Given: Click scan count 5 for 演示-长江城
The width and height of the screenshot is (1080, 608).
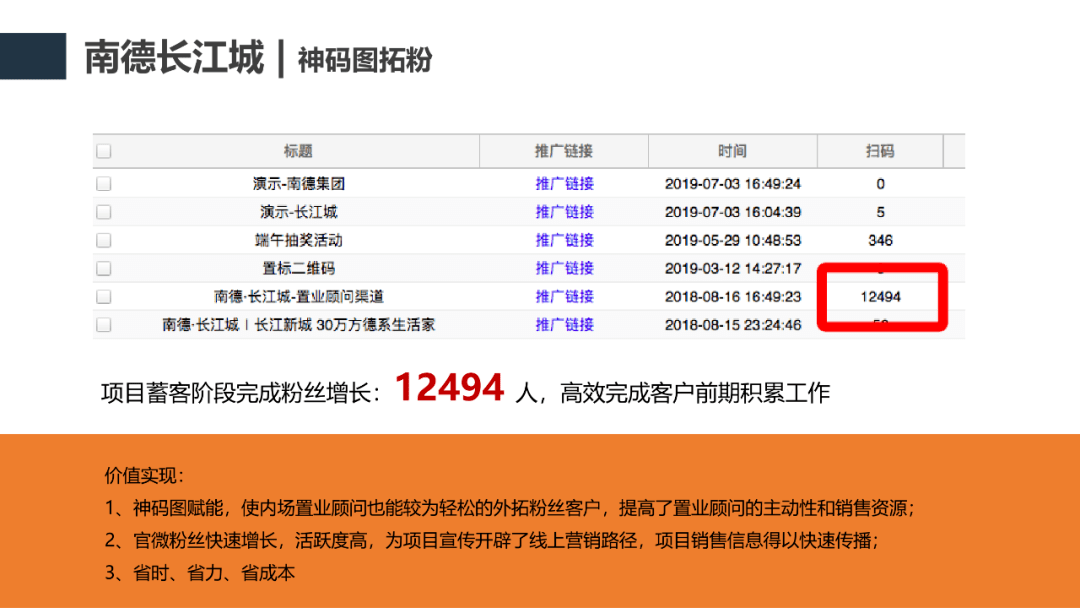Looking at the screenshot, I should [x=880, y=212].
